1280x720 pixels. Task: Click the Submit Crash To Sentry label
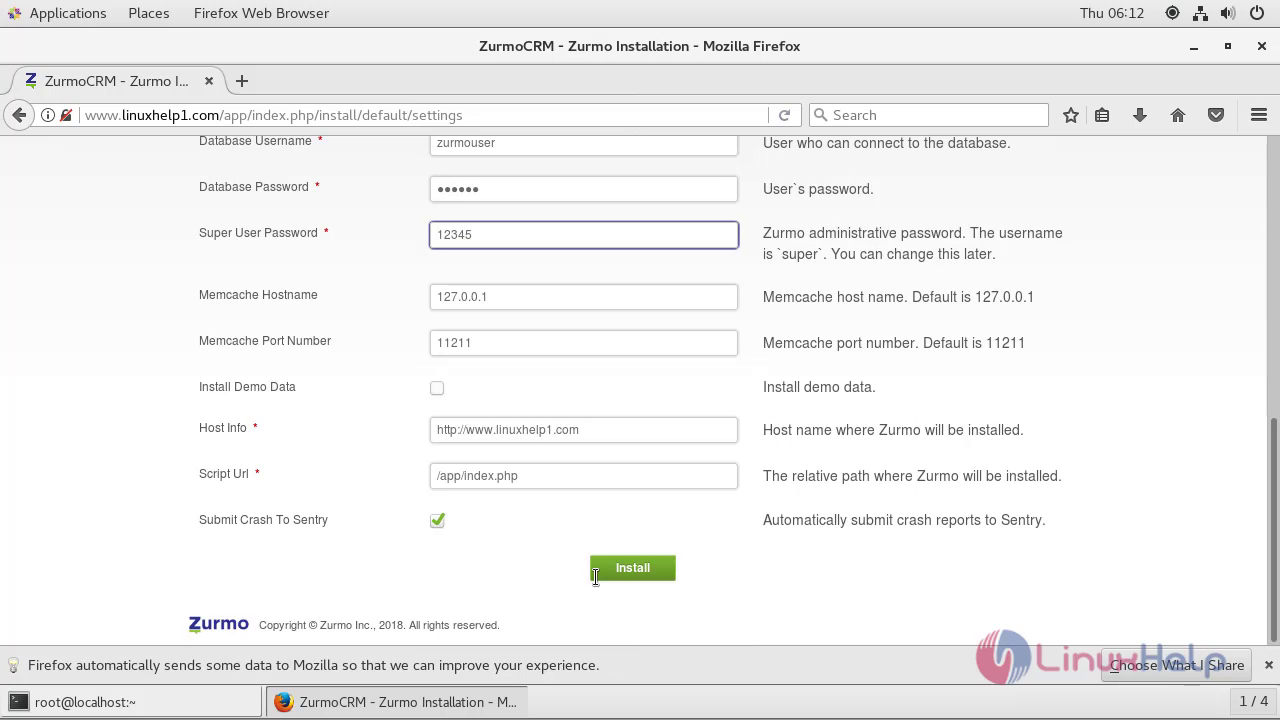(263, 520)
